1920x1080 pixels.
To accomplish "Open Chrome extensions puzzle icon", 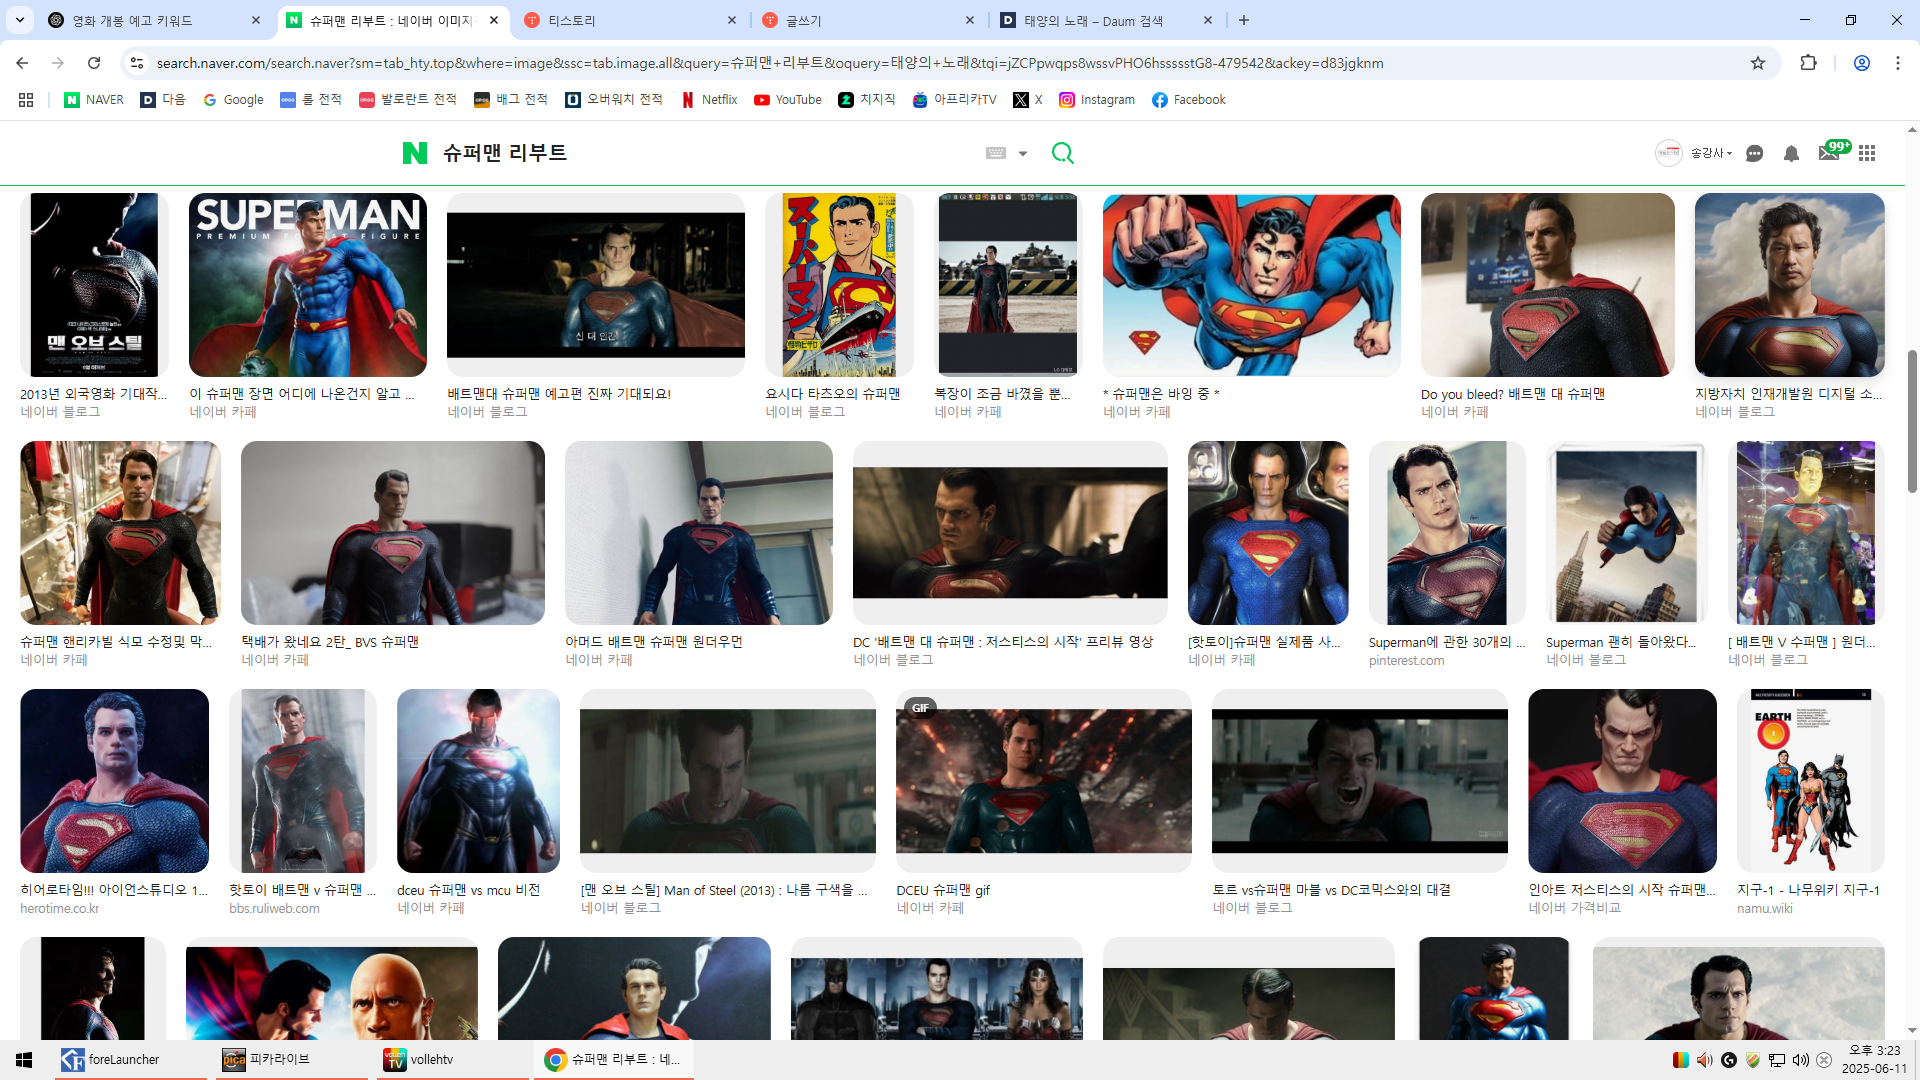I will (1808, 63).
